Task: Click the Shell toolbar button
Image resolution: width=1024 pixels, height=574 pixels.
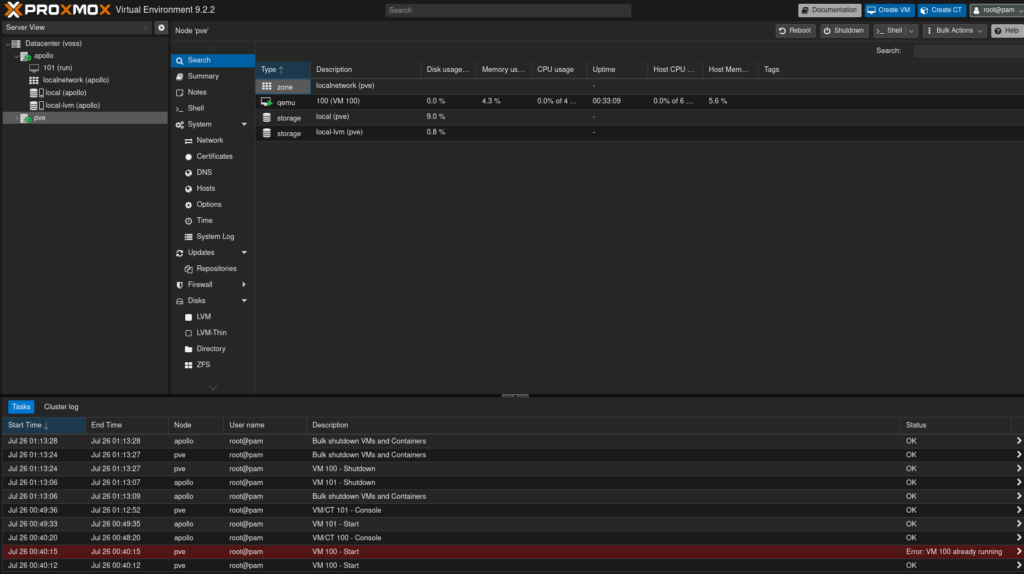Action: (889, 31)
